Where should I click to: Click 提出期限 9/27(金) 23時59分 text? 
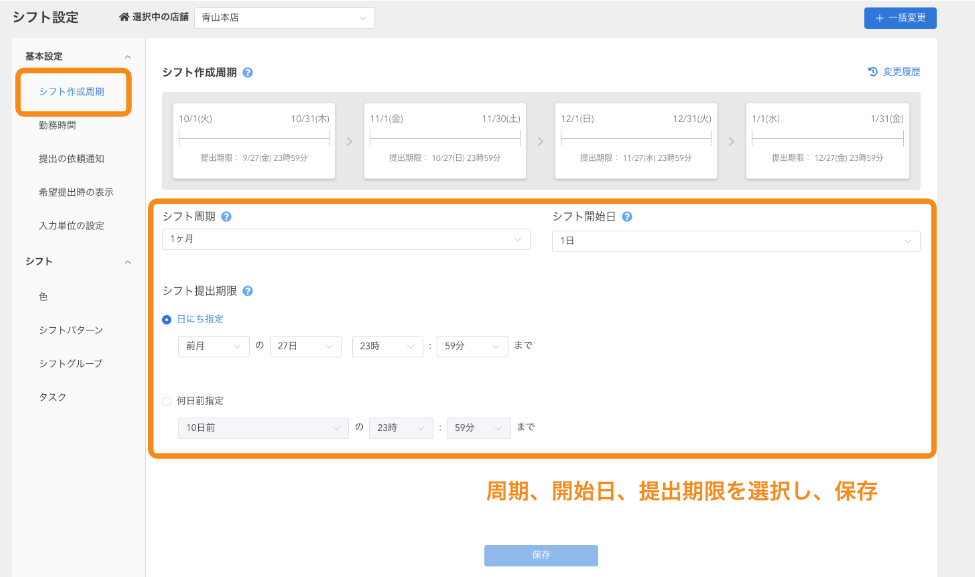(x=254, y=159)
